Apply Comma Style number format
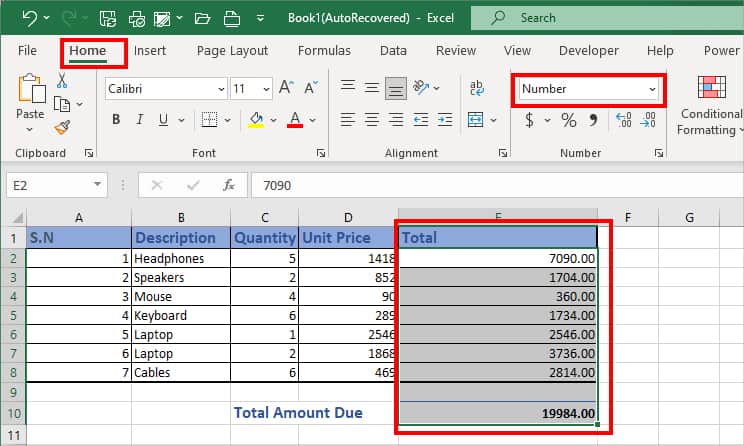 tap(593, 120)
